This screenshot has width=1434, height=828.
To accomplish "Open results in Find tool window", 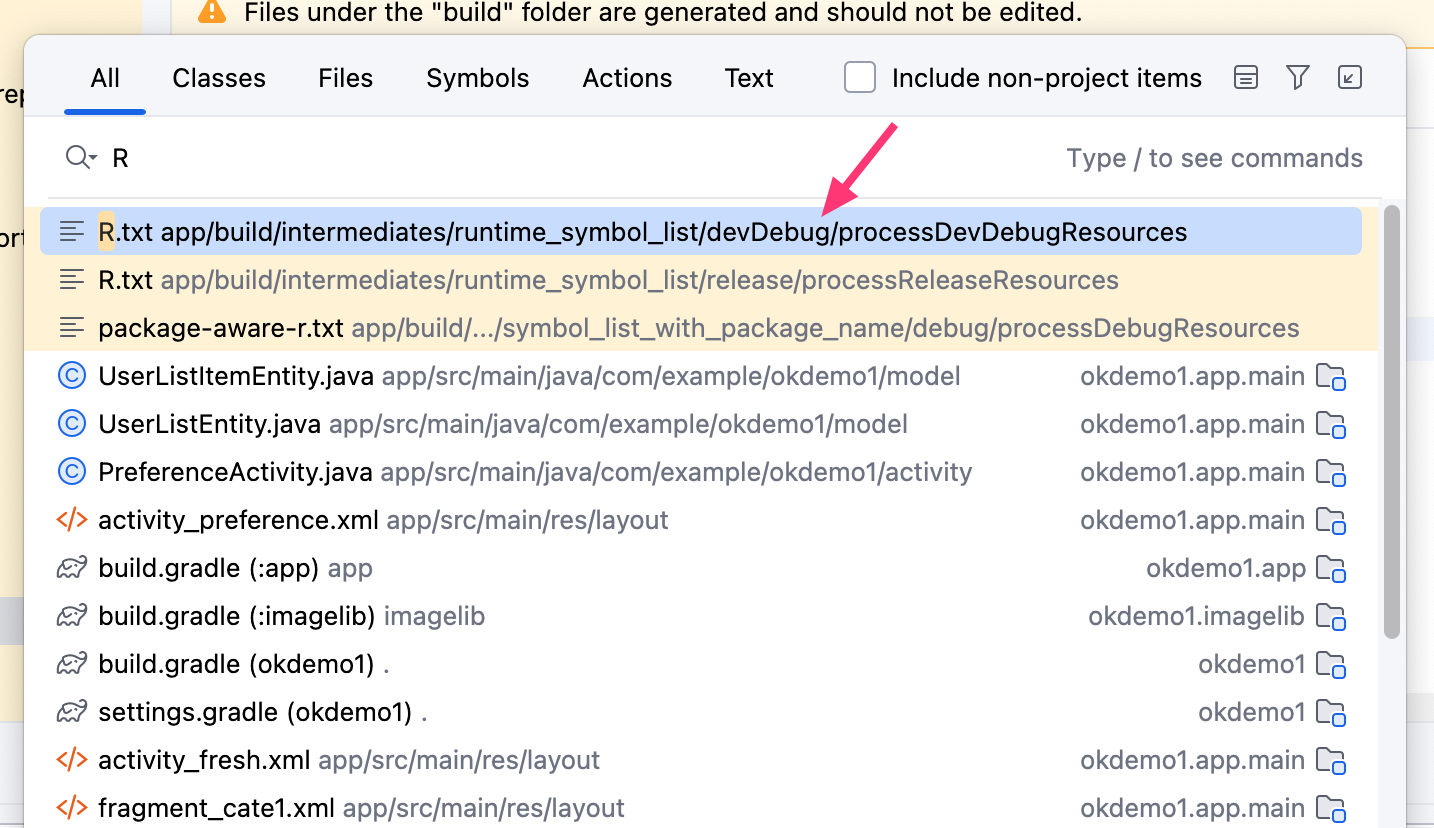I will click(x=1350, y=78).
